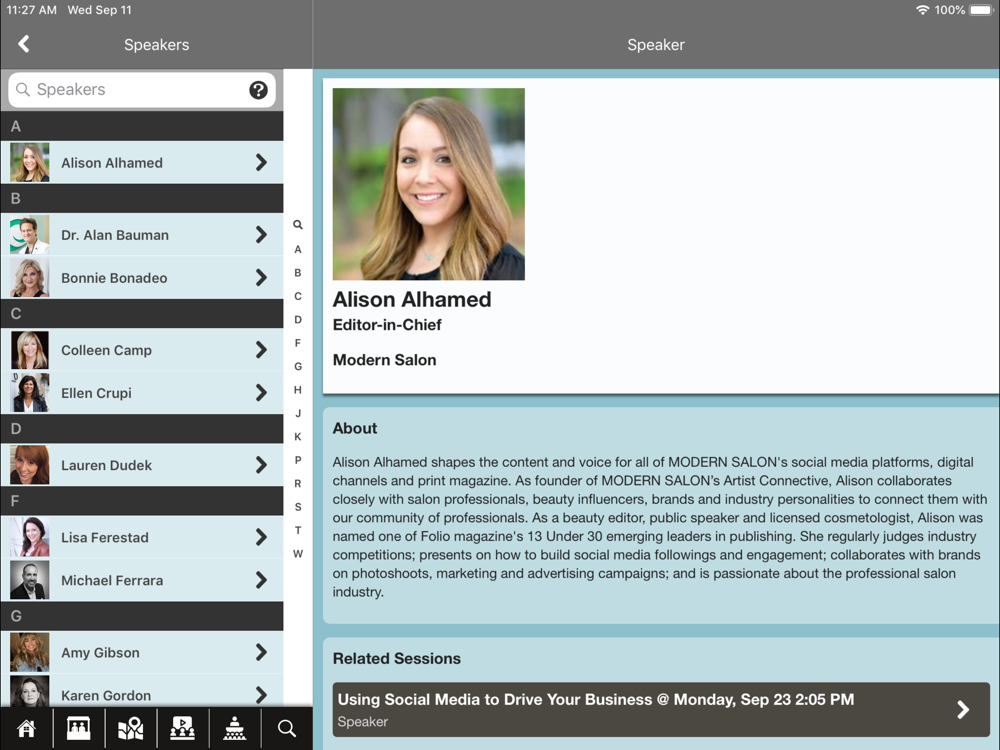Tap the search glyph atop alphabet index
The height and width of the screenshot is (750, 1000).
click(x=298, y=224)
